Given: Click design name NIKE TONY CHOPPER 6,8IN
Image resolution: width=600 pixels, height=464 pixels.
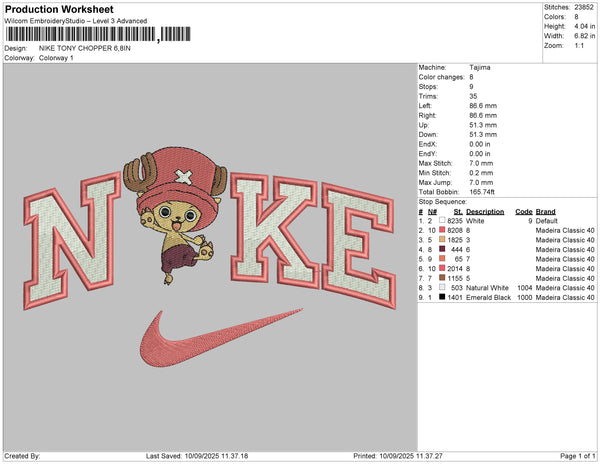Looking at the screenshot, I should [85, 48].
